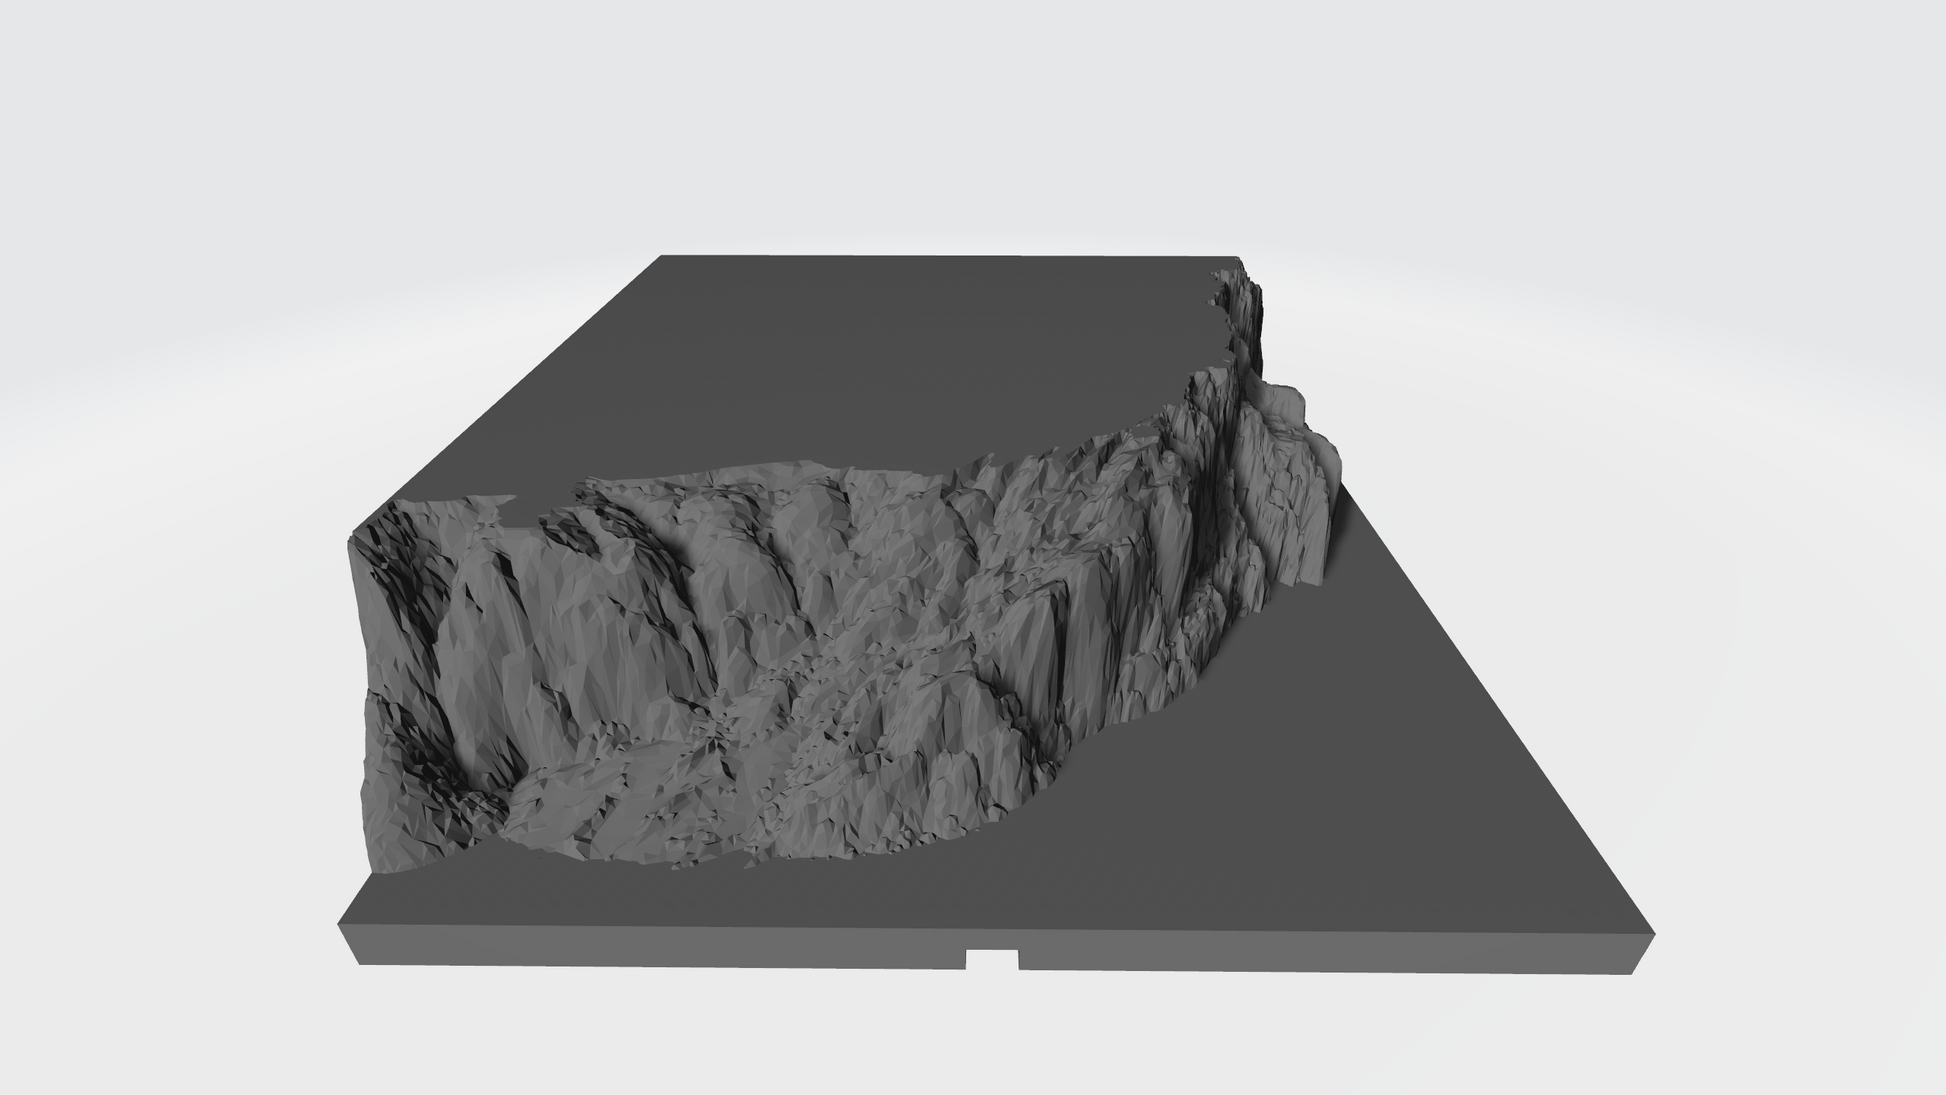This screenshot has height=1095, width=1946.
Task: Click the front face of the base slab
Action: (x=650, y=946)
